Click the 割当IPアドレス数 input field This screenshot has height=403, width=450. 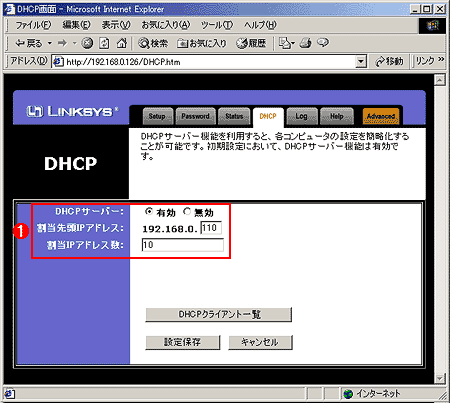[183, 245]
